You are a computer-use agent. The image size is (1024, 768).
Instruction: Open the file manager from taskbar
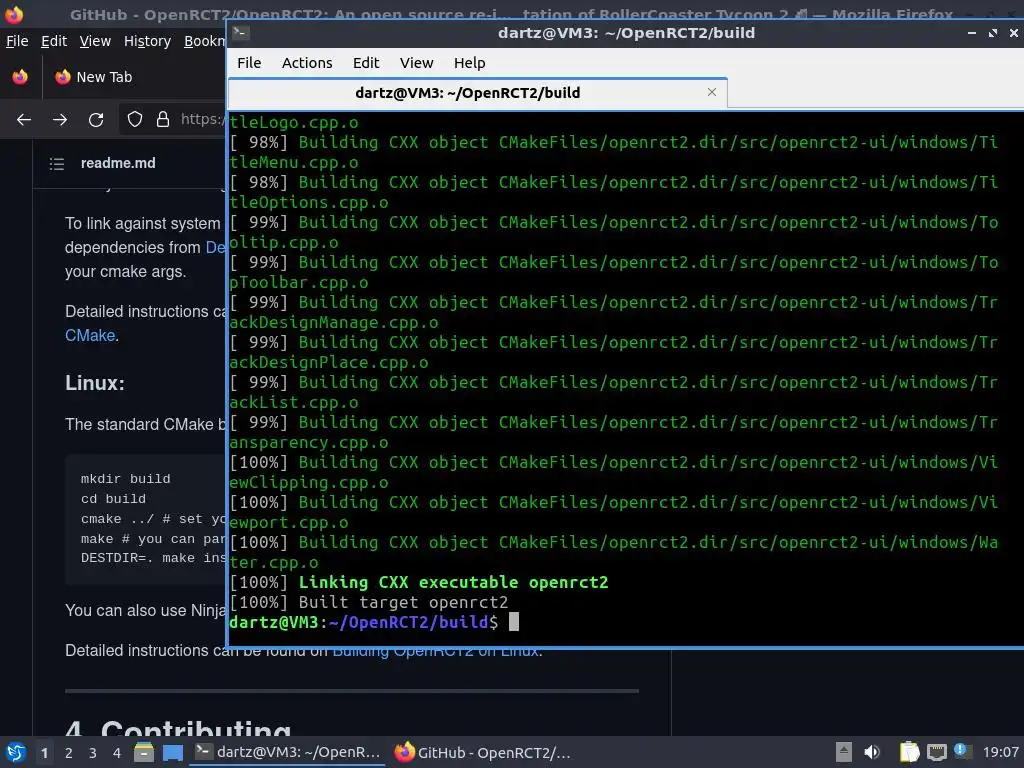144,752
